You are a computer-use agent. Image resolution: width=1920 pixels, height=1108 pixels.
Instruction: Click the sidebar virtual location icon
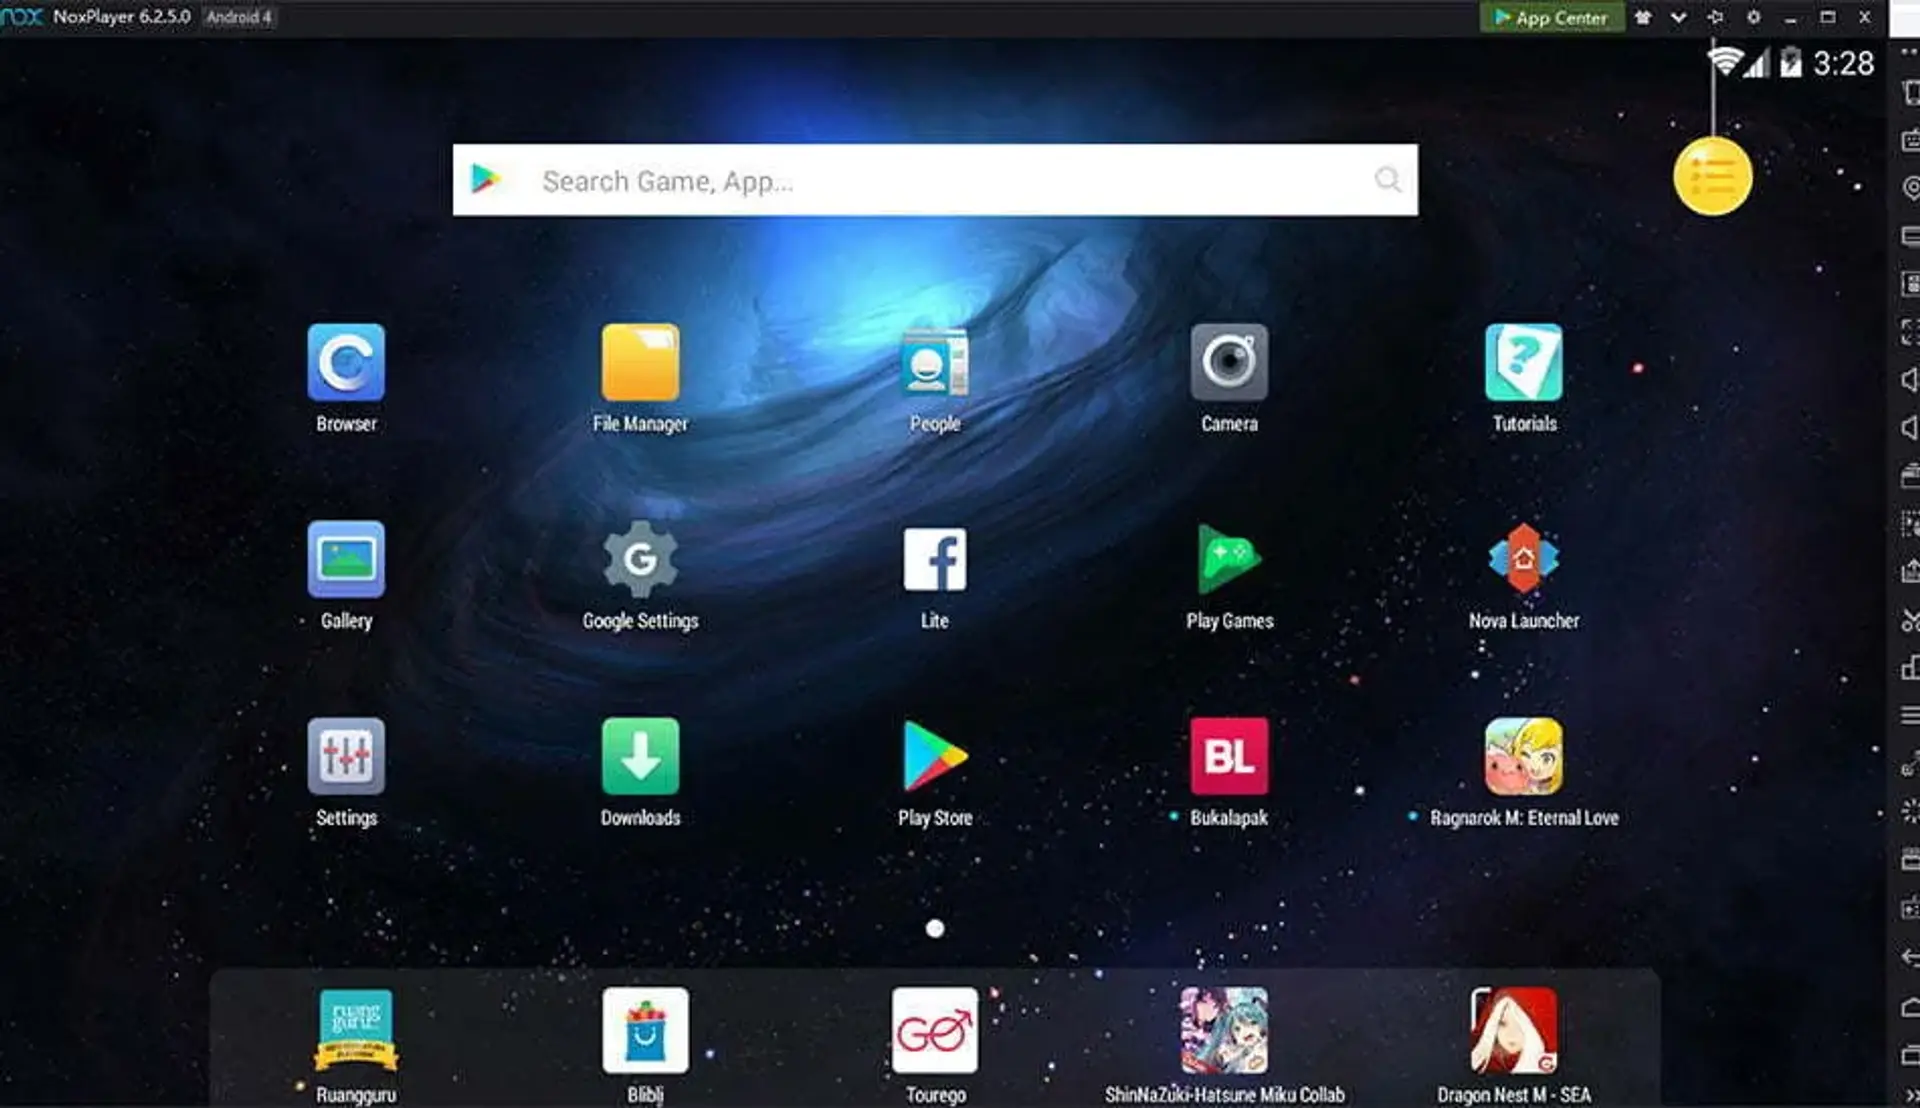(x=1911, y=188)
